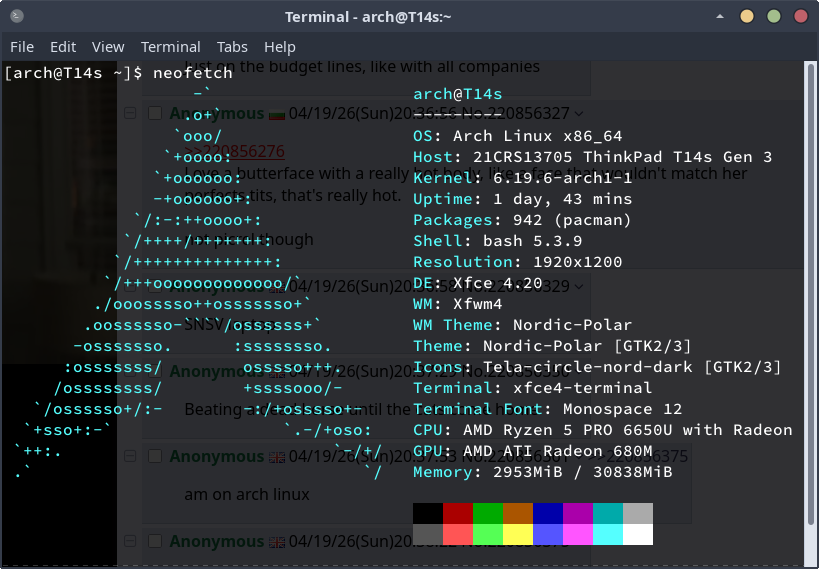Click the 'Packages: 942 (pacman)' line
This screenshot has width=819, height=569.
point(522,220)
